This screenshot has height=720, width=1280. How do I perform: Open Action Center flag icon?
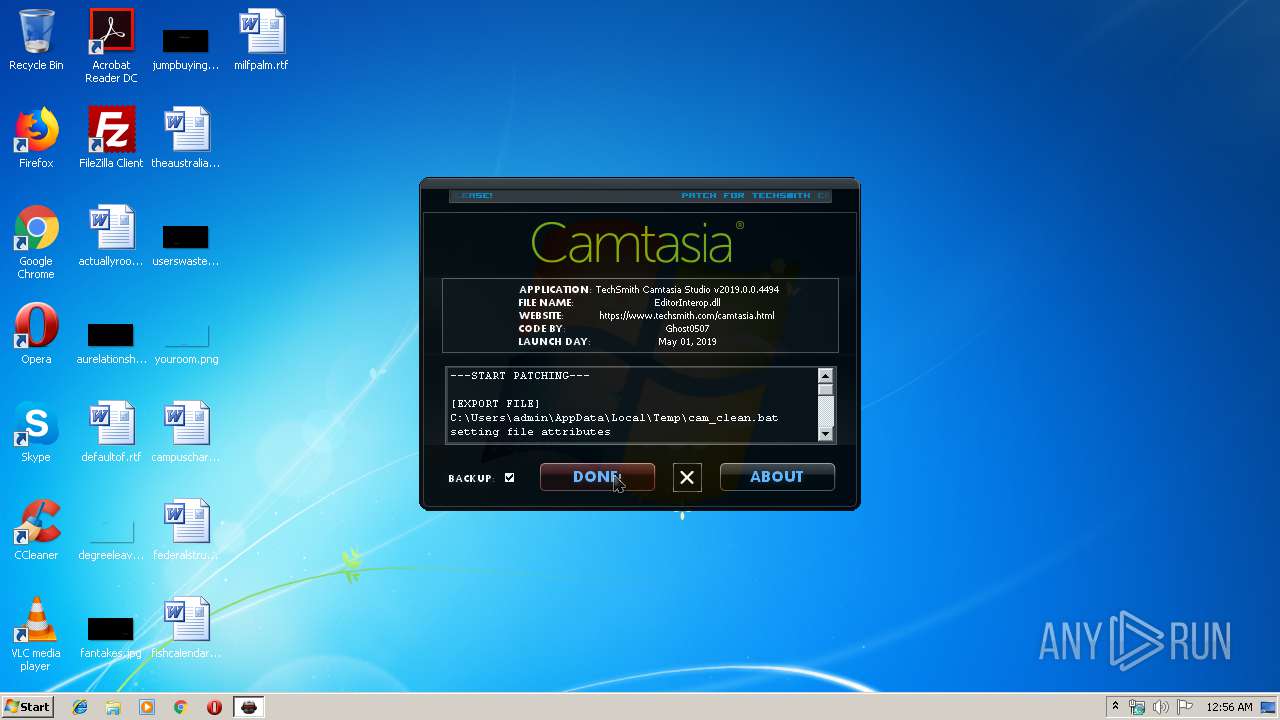click(x=1185, y=707)
